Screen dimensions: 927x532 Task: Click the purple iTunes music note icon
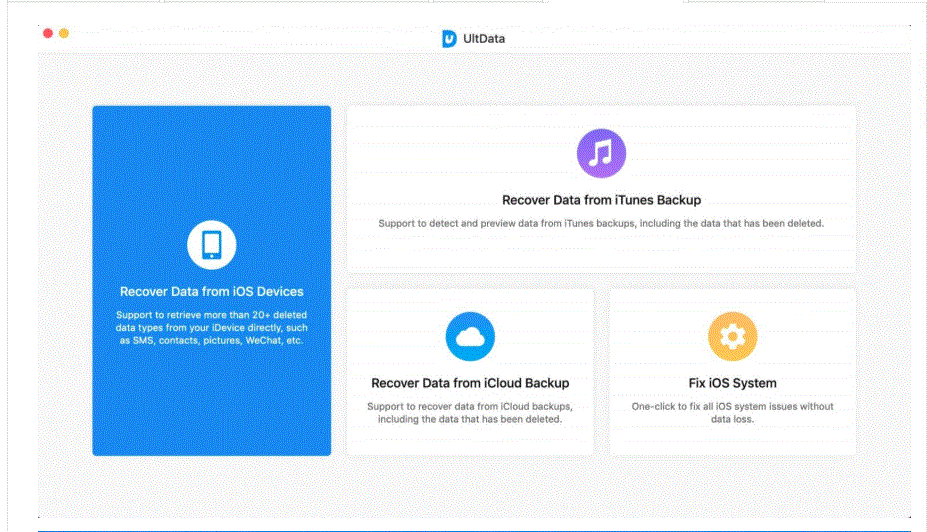pos(601,153)
